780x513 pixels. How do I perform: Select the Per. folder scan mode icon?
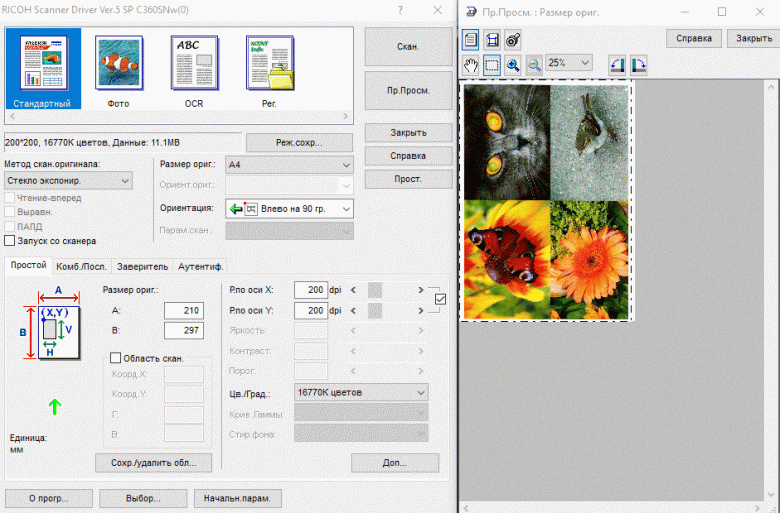(x=270, y=69)
